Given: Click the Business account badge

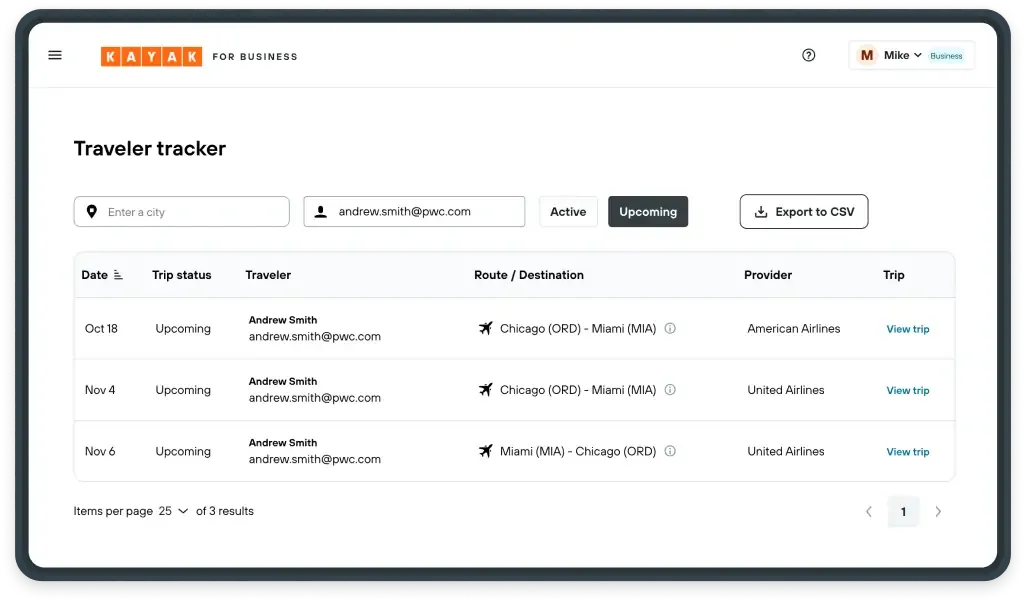Looking at the screenshot, I should click(x=946, y=56).
